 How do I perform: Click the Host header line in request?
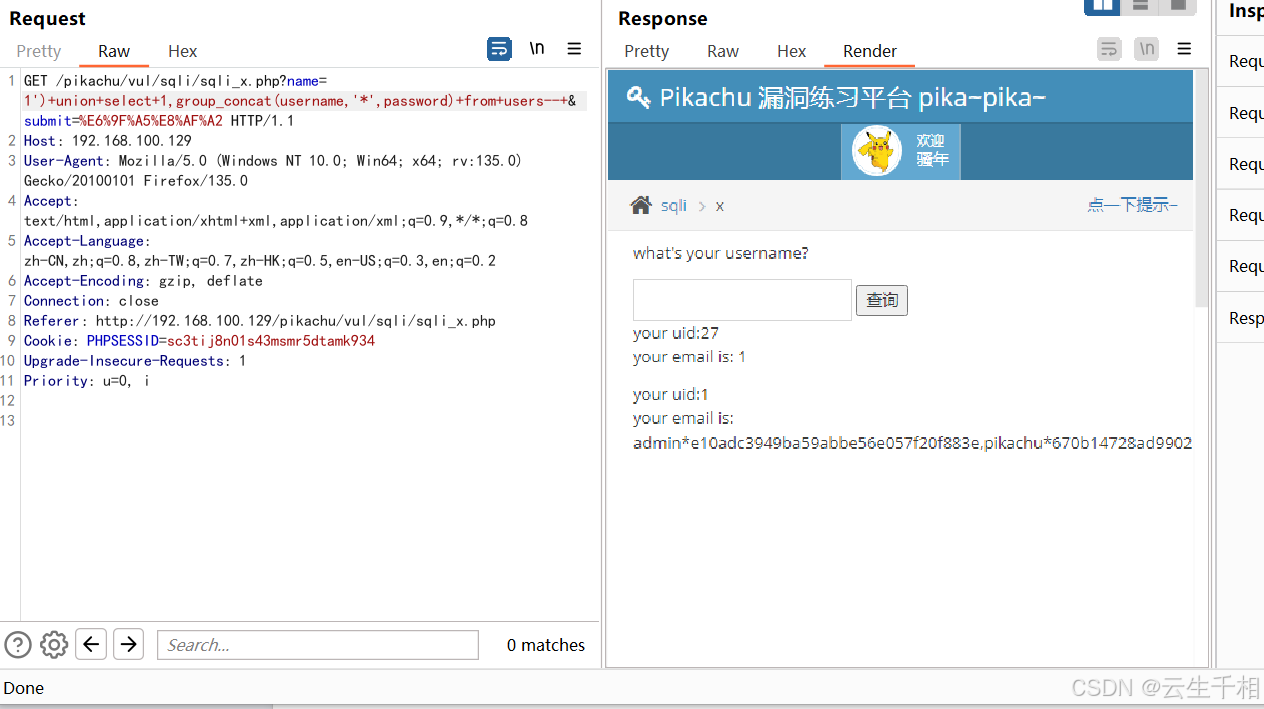[108, 141]
